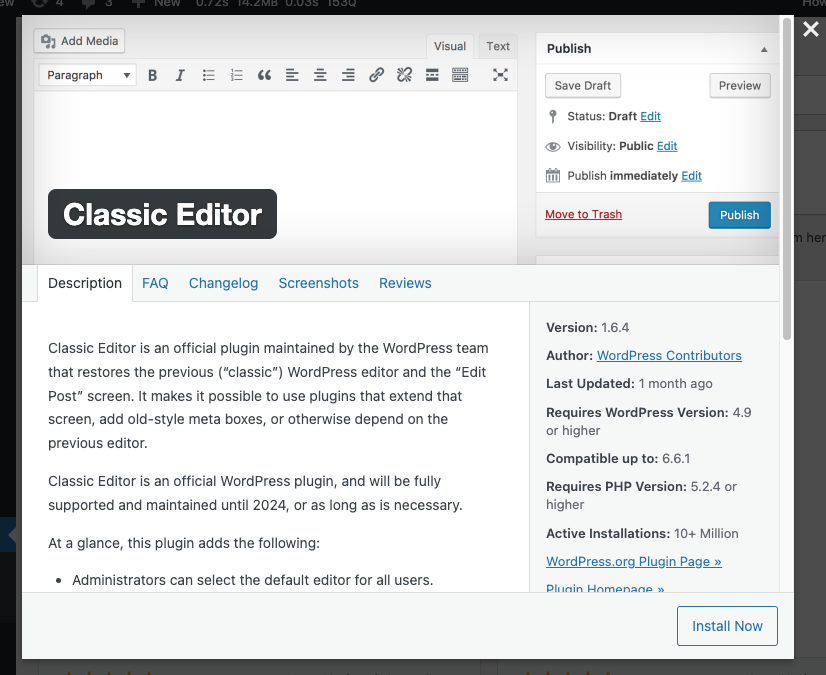The height and width of the screenshot is (675, 826).
Task: Switch the editor to Text mode
Action: (x=497, y=46)
